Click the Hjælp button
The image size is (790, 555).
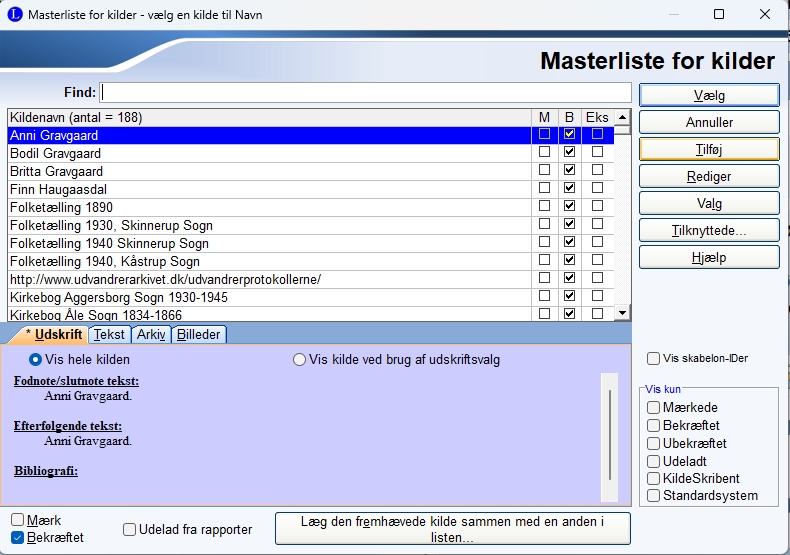[708, 257]
